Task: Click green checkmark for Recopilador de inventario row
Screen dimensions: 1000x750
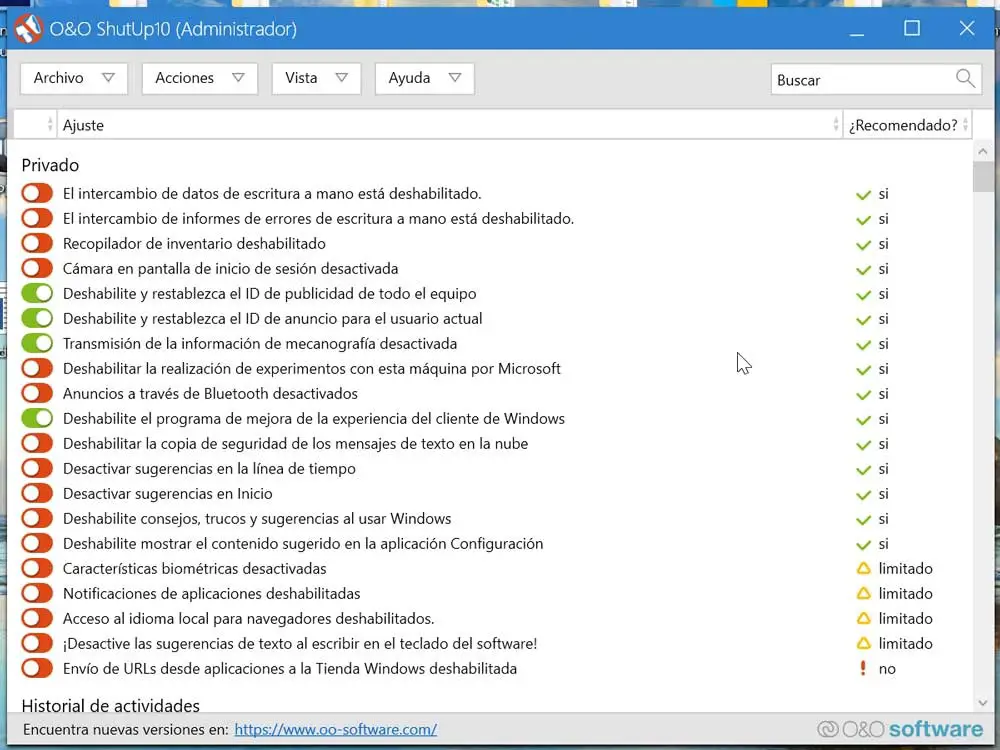Action: 864,244
